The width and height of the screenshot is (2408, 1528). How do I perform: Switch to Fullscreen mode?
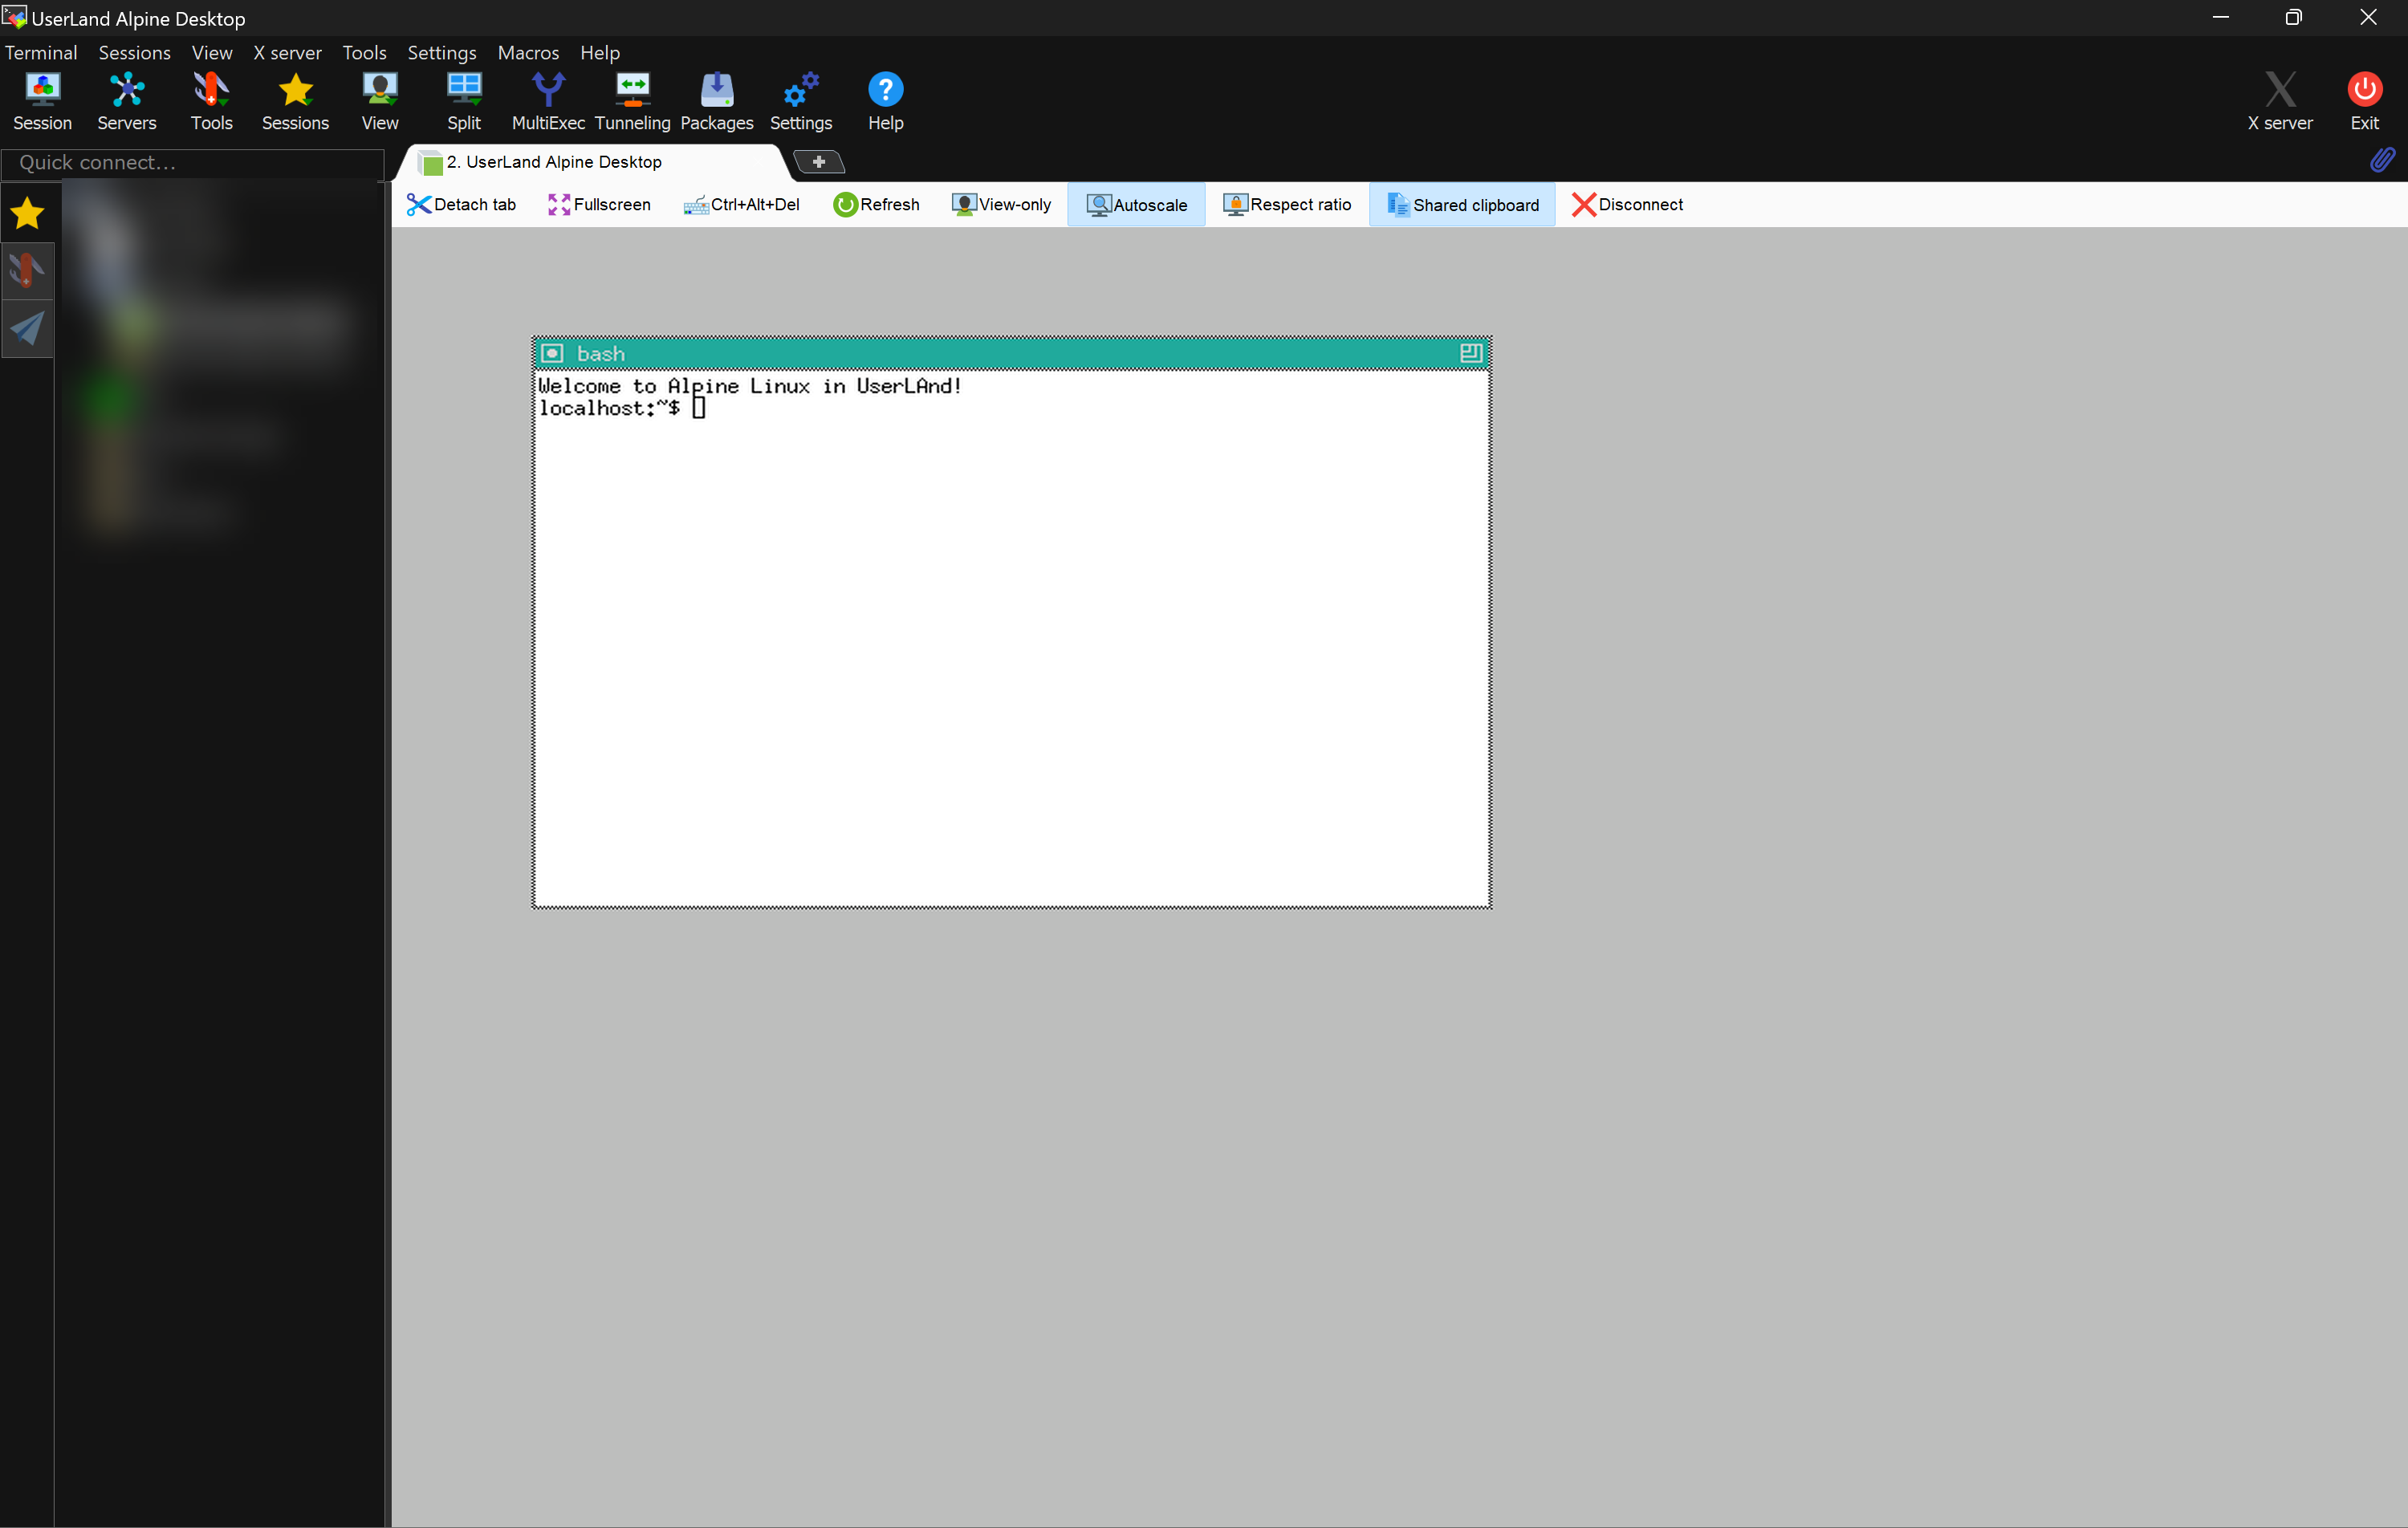599,204
